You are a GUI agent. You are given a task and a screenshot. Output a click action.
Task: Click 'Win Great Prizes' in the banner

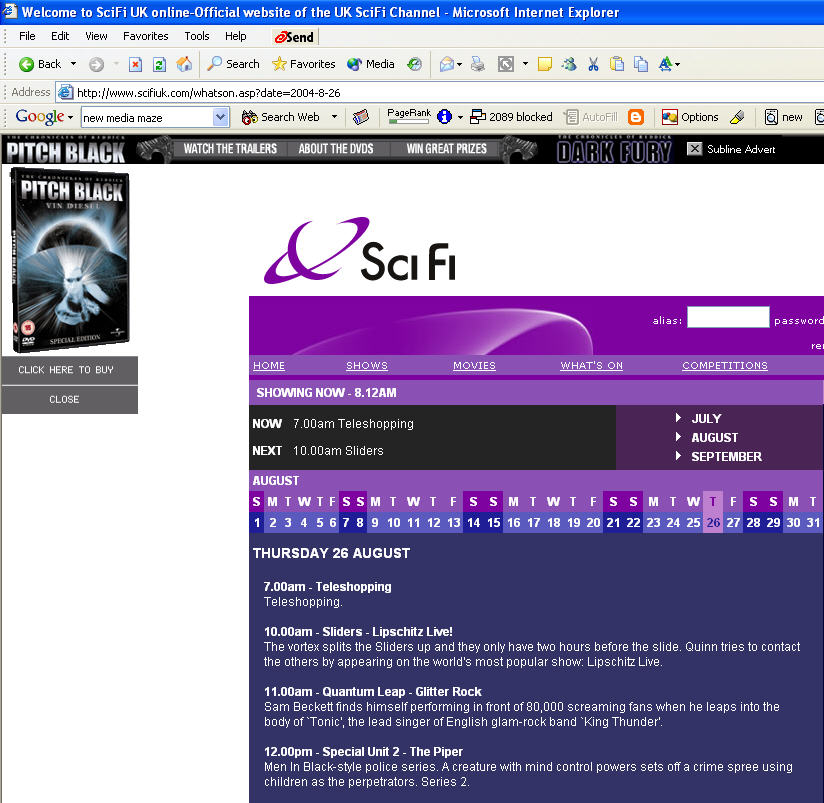coord(446,149)
